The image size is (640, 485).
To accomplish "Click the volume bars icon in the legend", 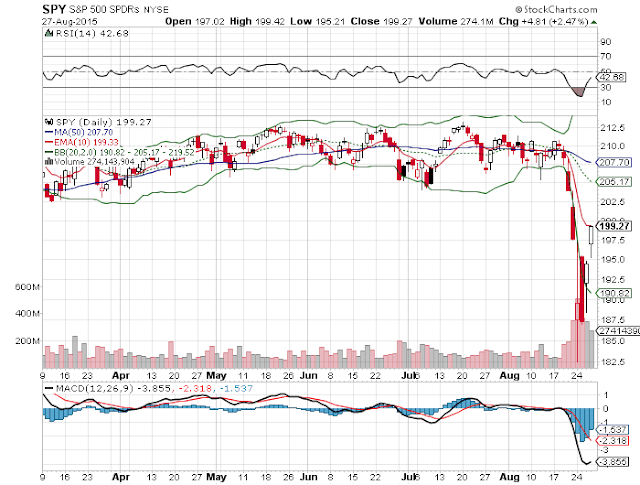I will point(48,161).
